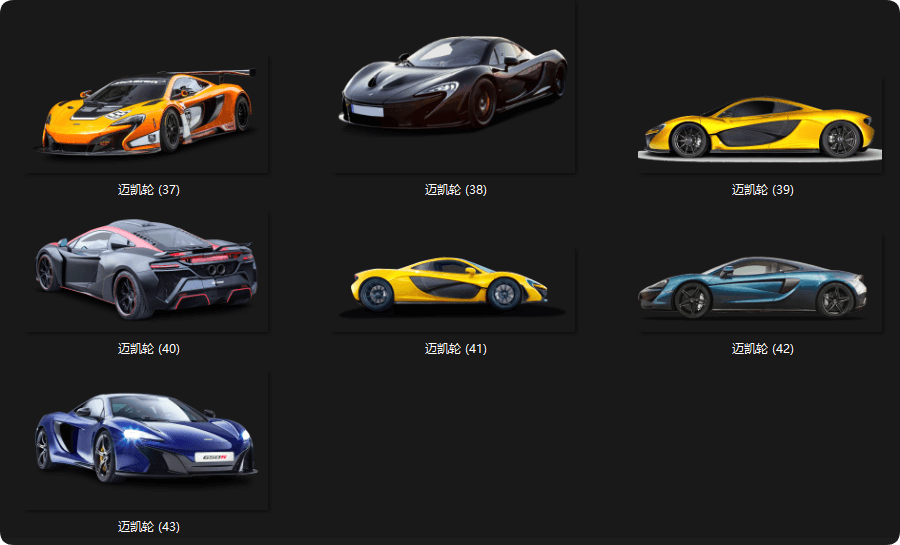
Task: Pick the image above the 迈凯轮 (37) label
Action: tap(148, 112)
